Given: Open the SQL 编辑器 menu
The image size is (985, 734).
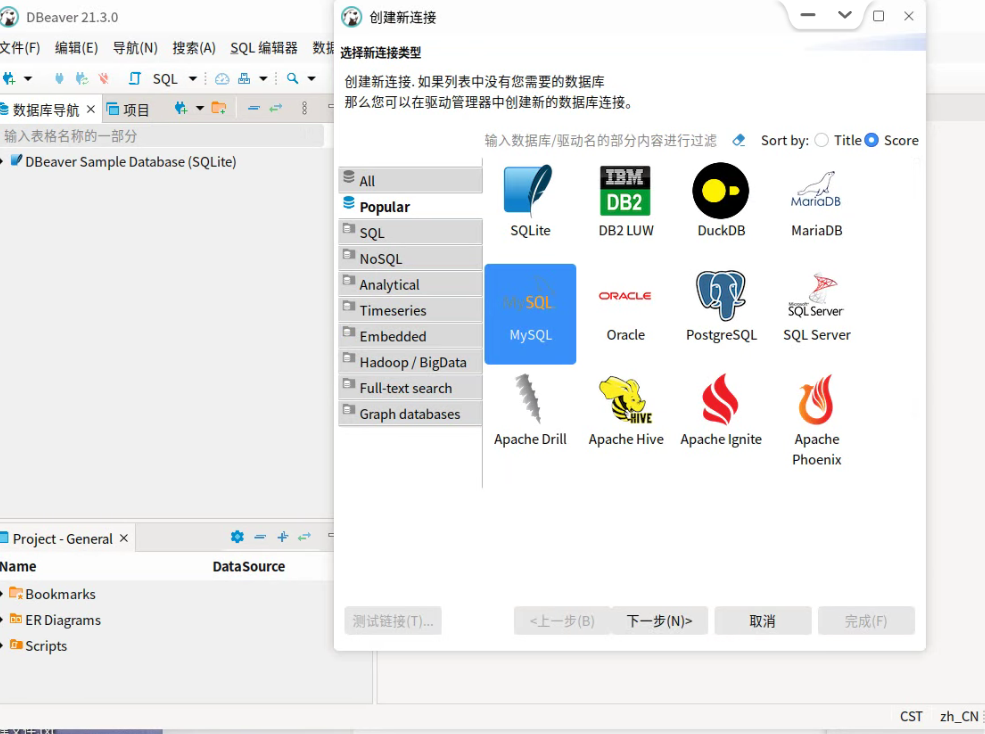Looking at the screenshot, I should (264, 48).
